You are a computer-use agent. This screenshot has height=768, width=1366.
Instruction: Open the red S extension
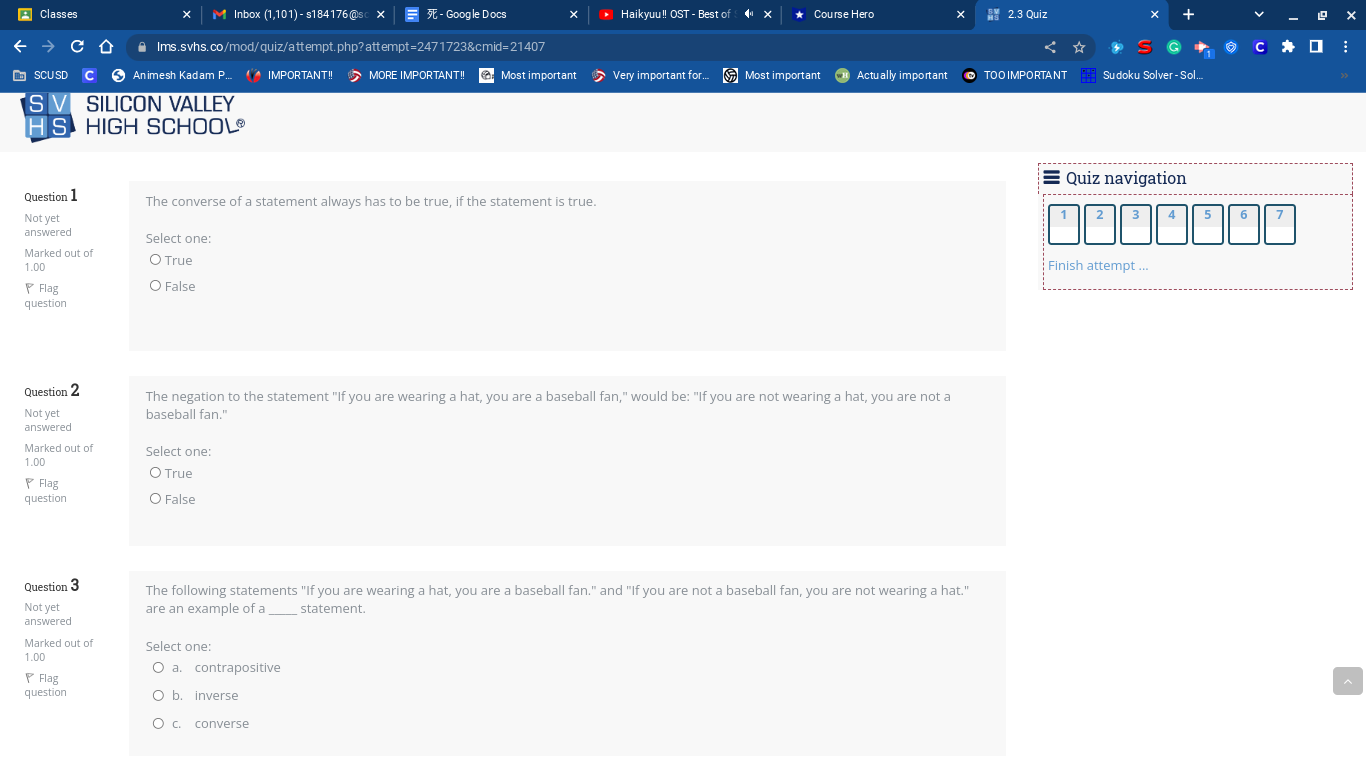1145,47
